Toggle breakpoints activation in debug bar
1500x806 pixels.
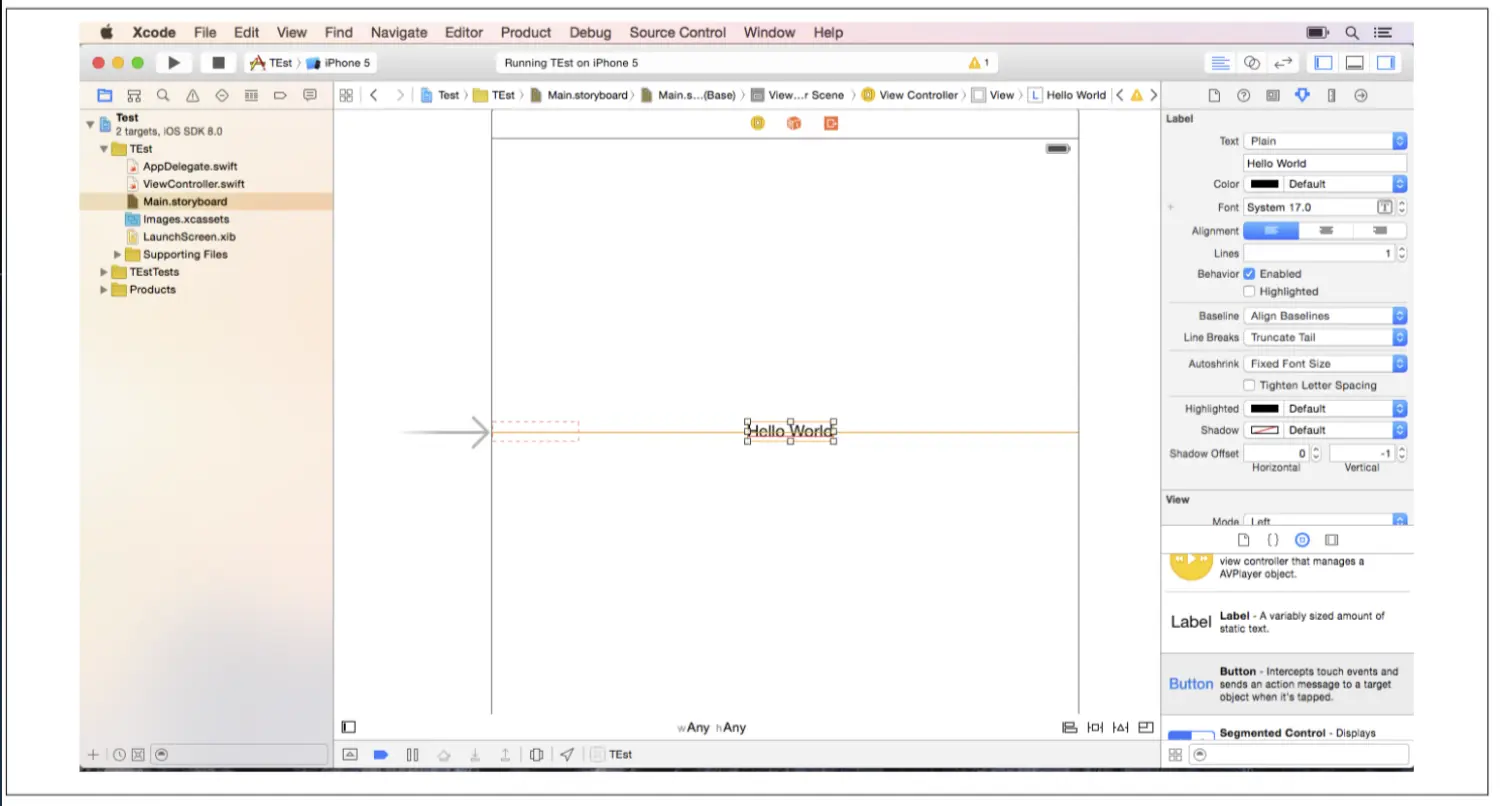380,755
